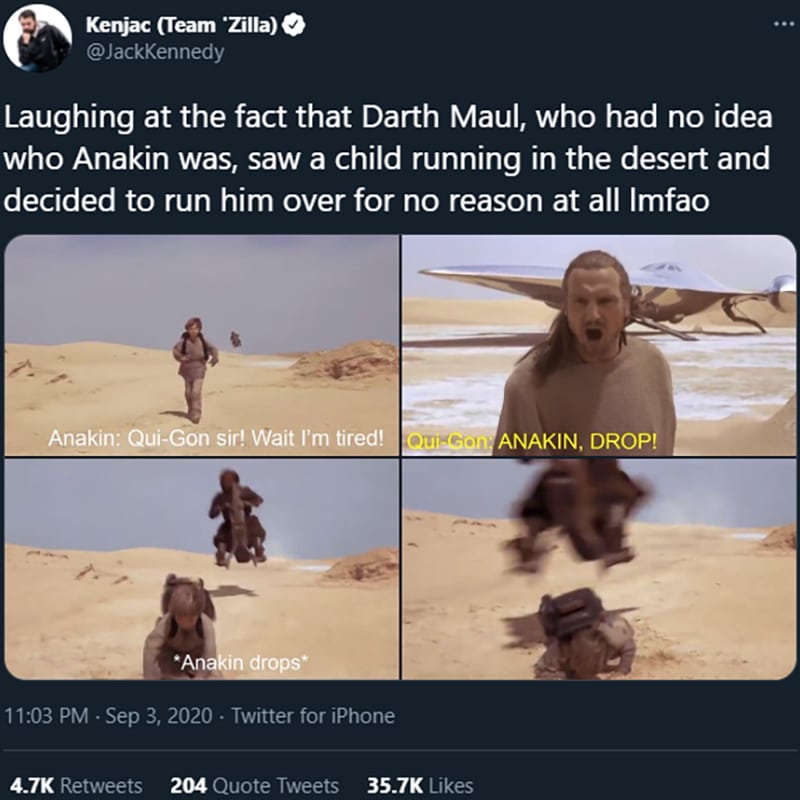Click the tweet text about Darth Maul
The height and width of the screenshot is (800, 800).
[388, 159]
